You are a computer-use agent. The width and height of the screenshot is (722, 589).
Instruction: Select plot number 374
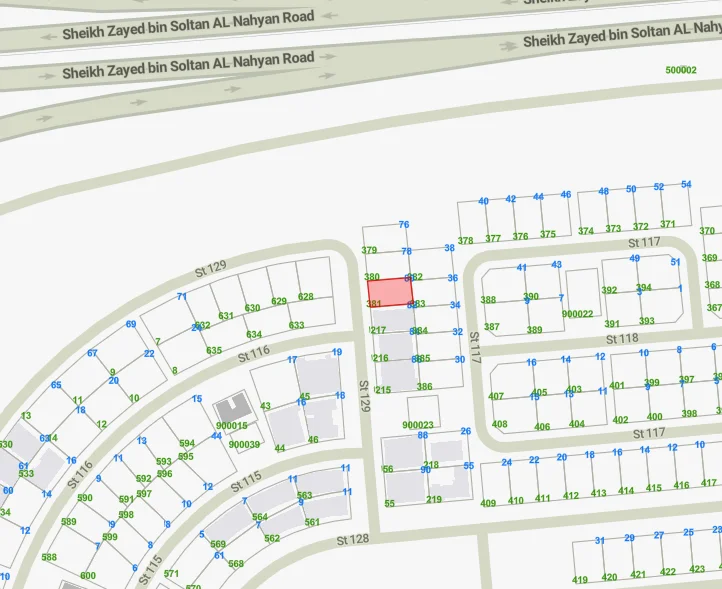[x=586, y=231]
